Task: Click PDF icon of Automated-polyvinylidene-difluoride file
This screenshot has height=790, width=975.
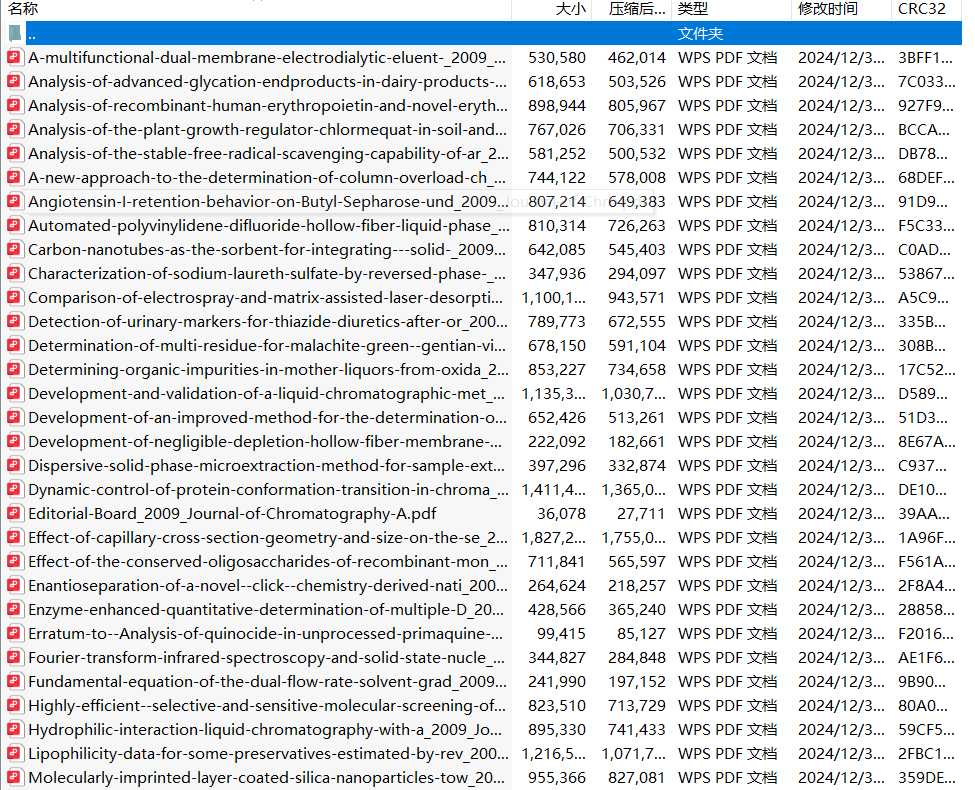Action: click(14, 225)
